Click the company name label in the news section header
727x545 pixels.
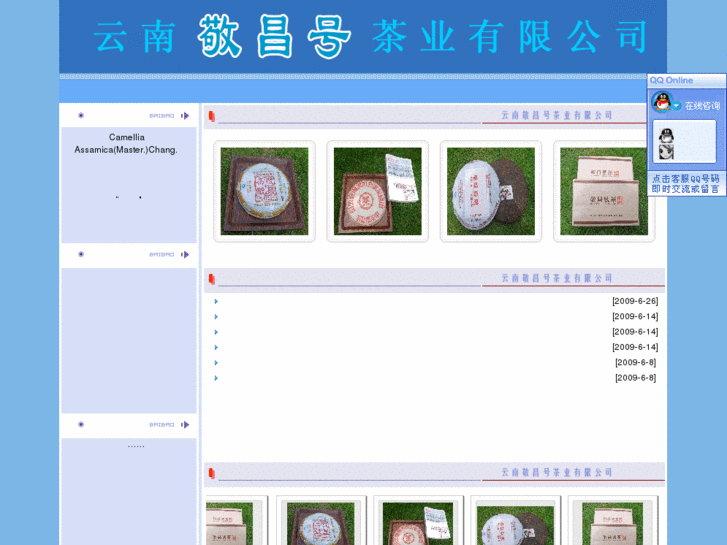pyautogui.click(x=556, y=278)
